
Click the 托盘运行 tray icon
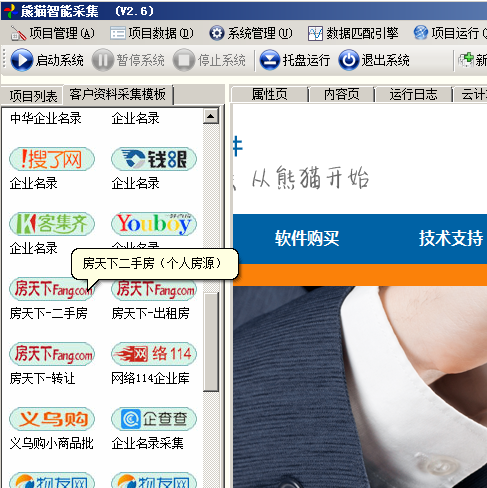[270, 60]
